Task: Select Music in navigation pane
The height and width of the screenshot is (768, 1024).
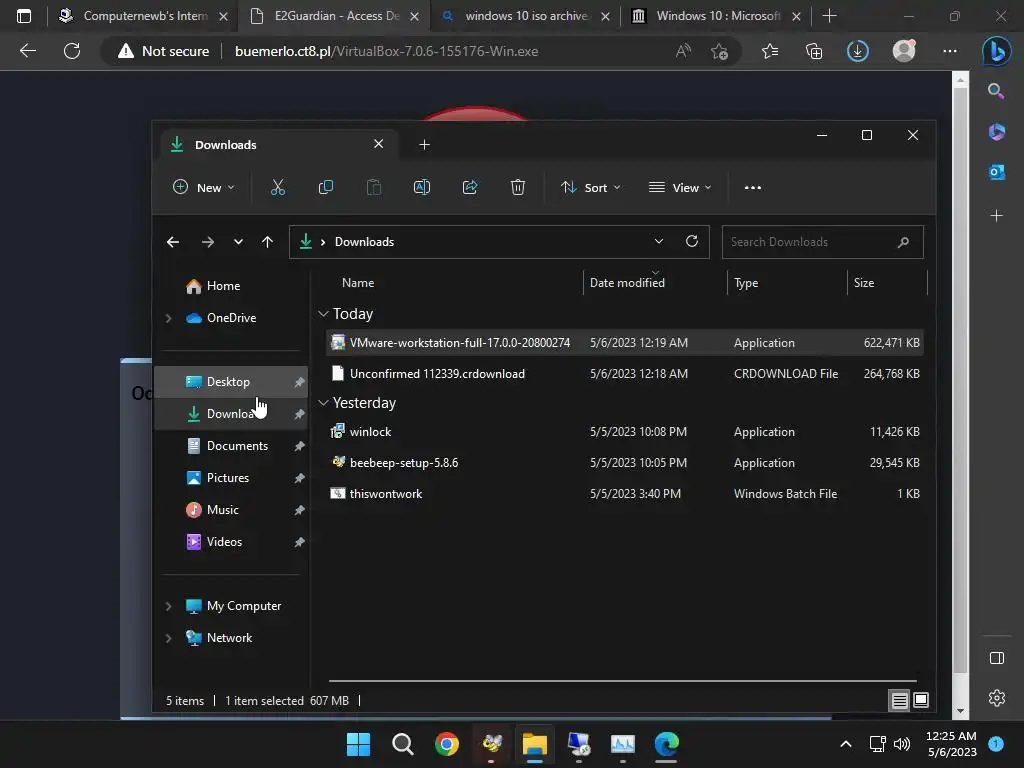Action: (x=231, y=510)
